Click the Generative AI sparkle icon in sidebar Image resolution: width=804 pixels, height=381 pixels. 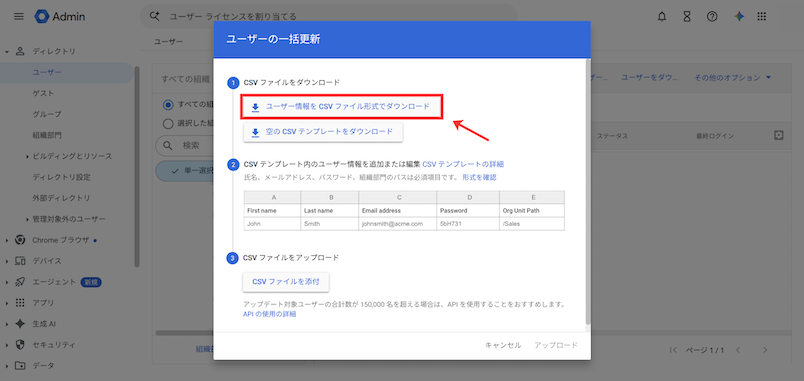(x=21, y=324)
